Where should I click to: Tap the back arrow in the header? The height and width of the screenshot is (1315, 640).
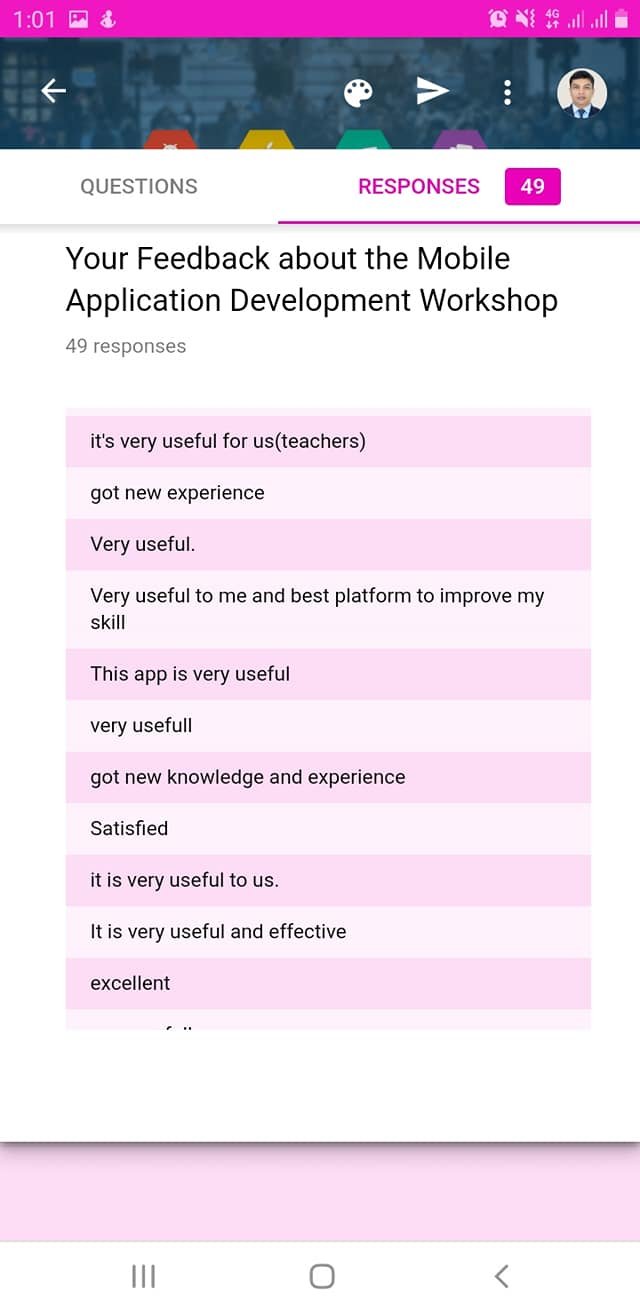(54, 92)
